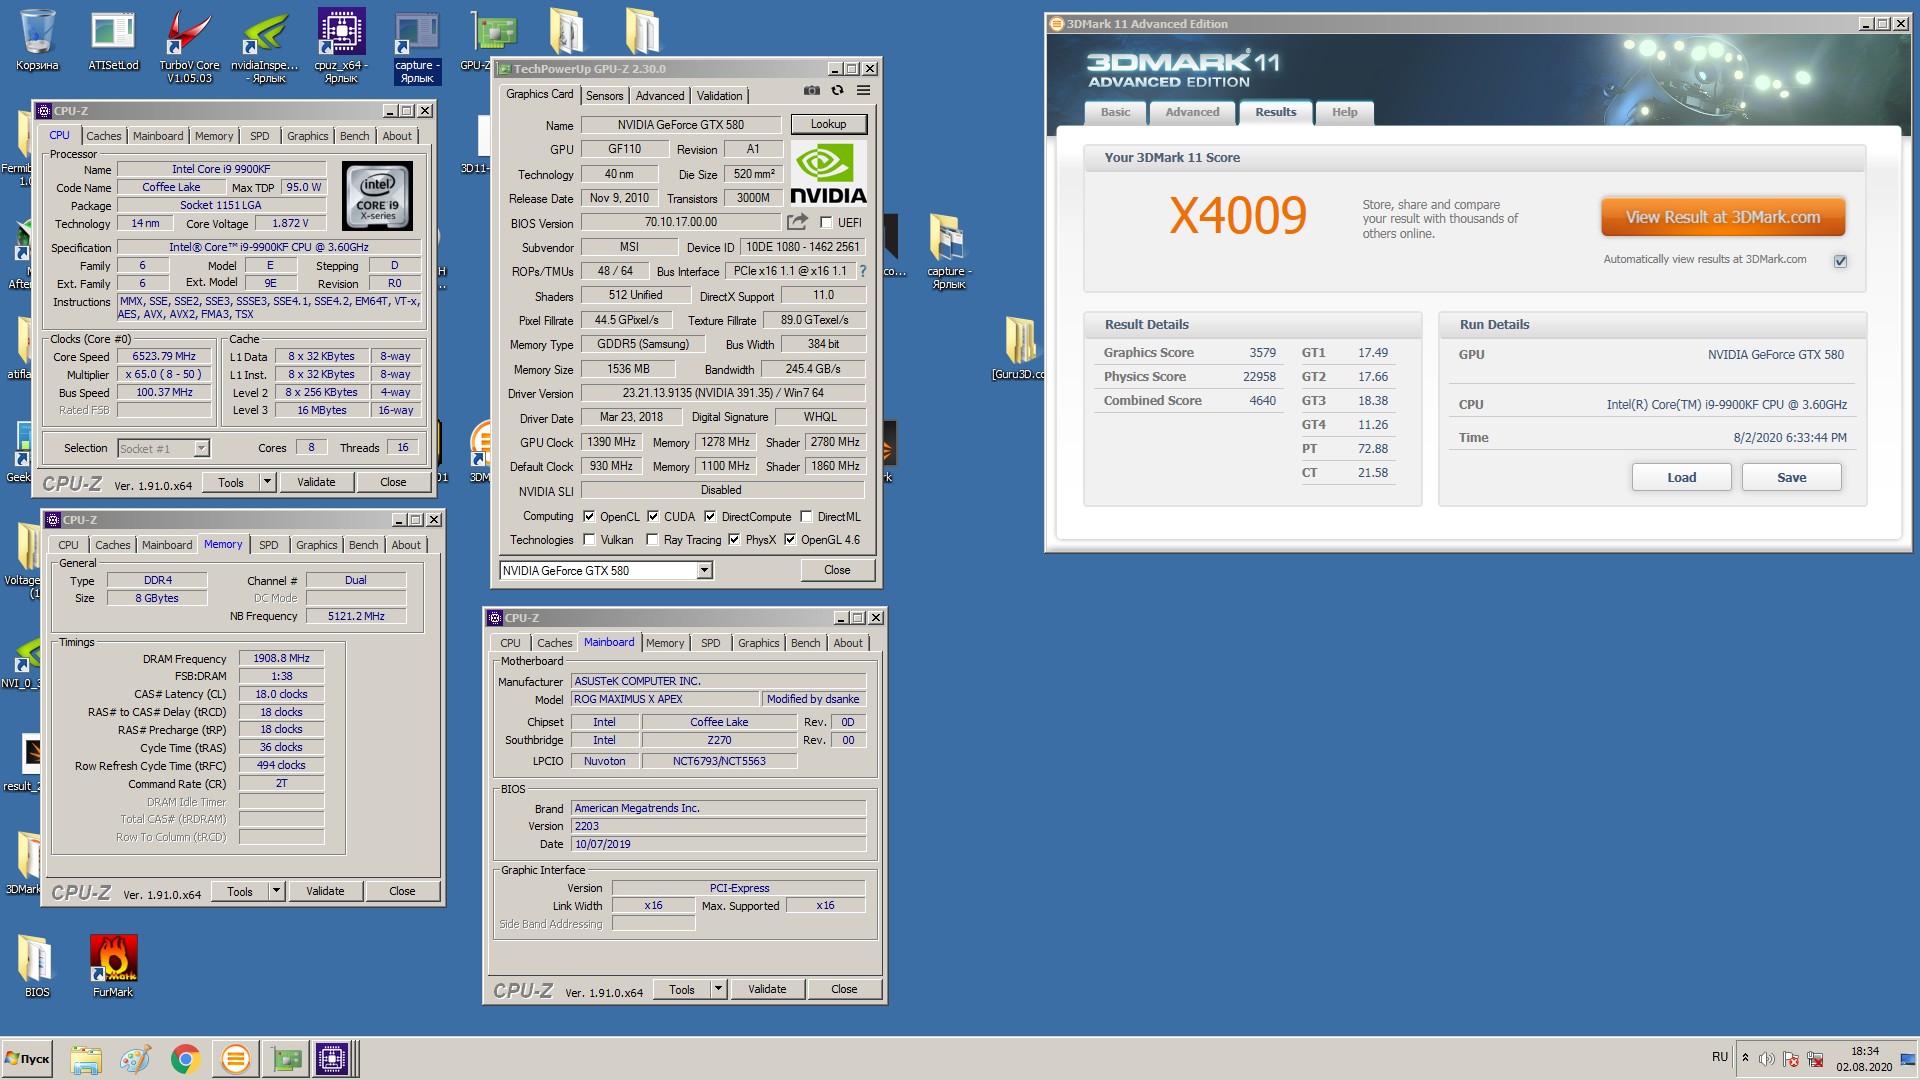Open Caches tab in top CPU-Z window
Viewport: 1920px width, 1080px height.
tap(103, 136)
